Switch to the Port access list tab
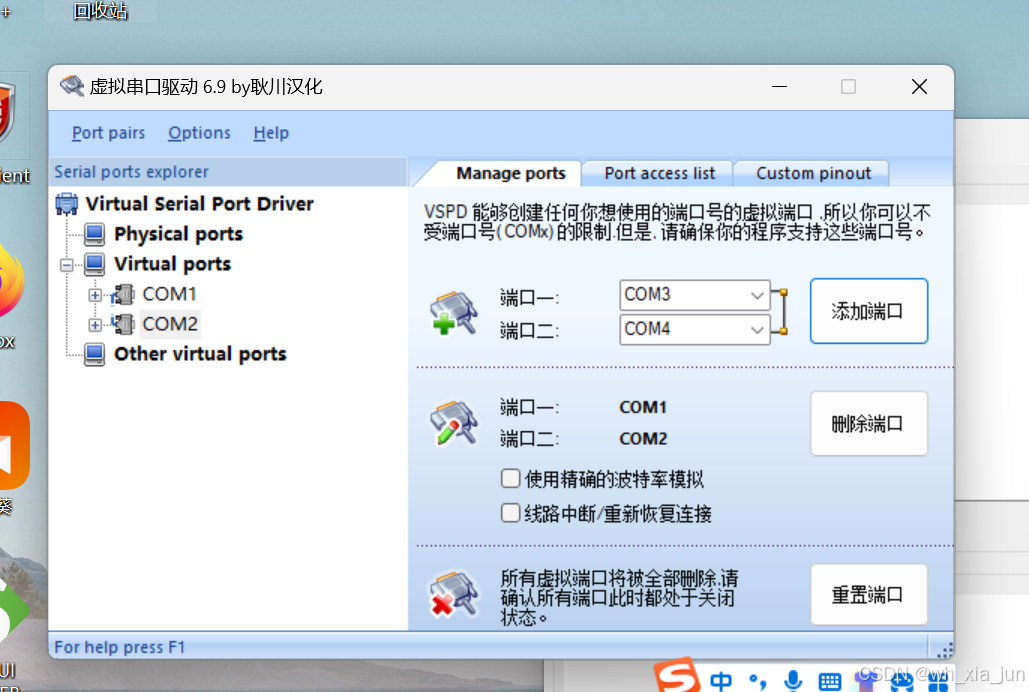Screen dimensions: 1029x692 point(659,173)
